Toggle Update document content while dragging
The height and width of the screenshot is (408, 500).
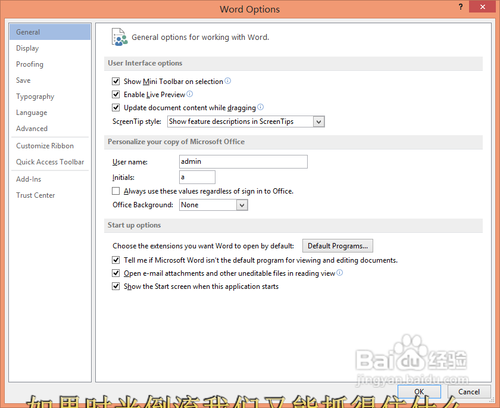tap(116, 107)
